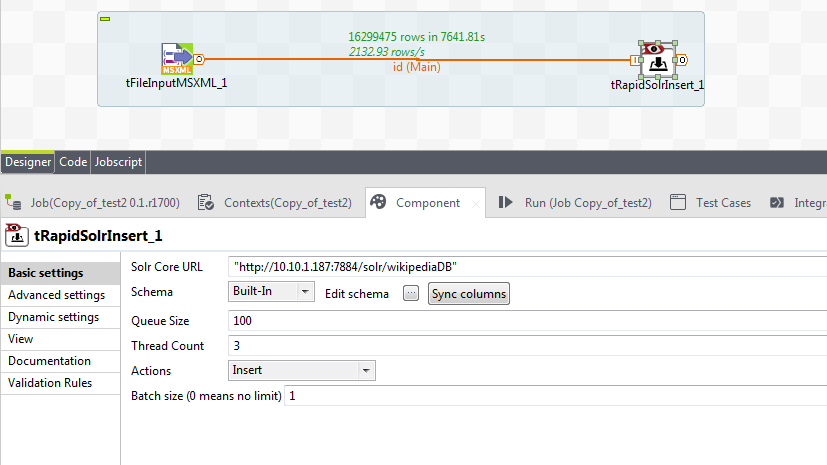827x465 pixels.
Task: Click the tFileInputMSXML_1 output connector
Action: pos(199,59)
